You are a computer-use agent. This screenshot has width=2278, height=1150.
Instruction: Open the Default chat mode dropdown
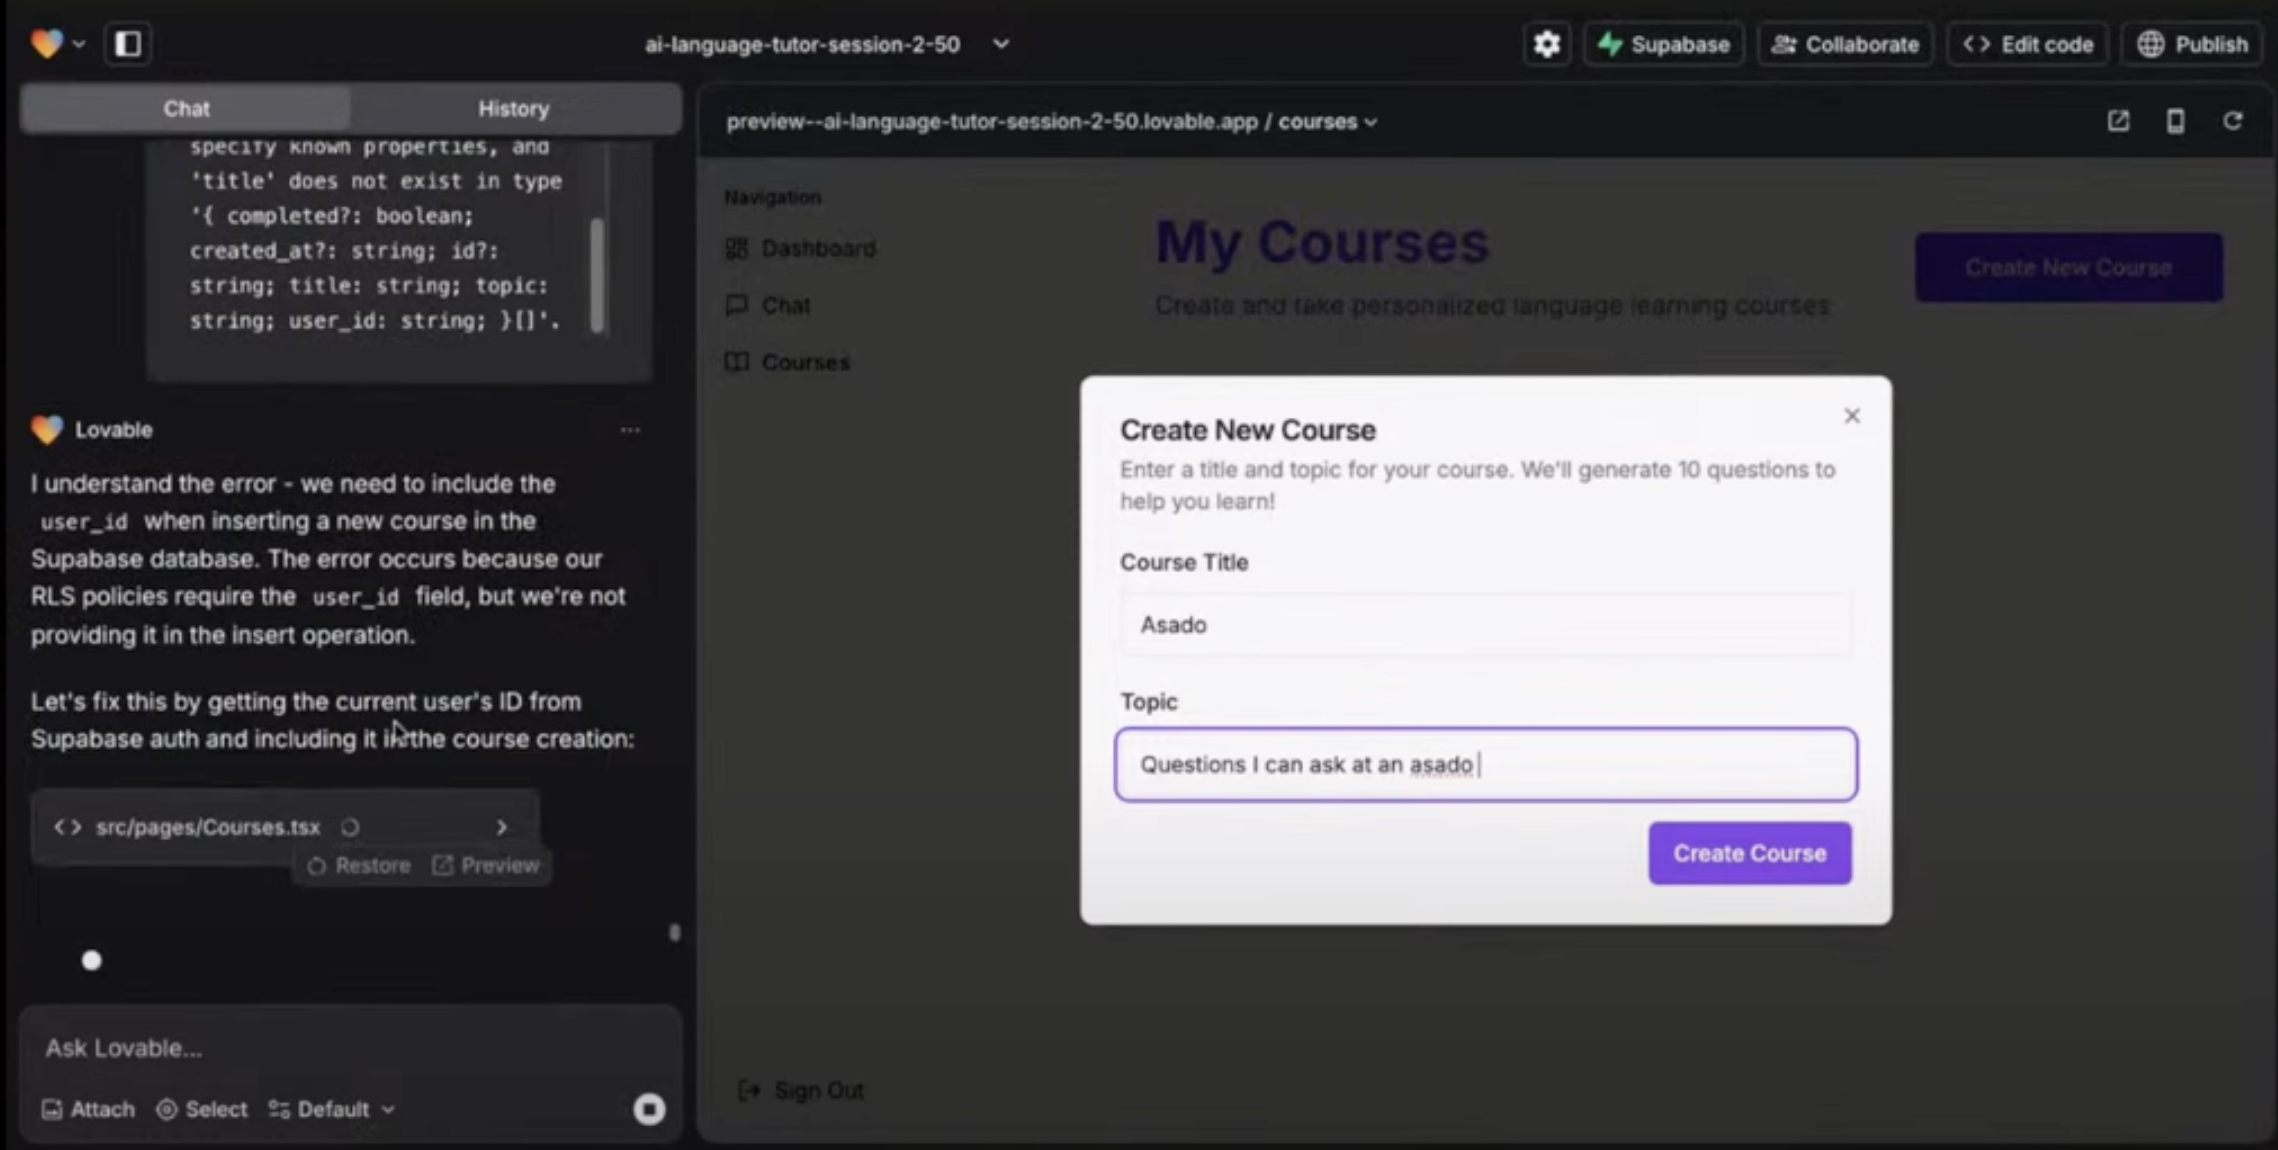coord(331,1108)
